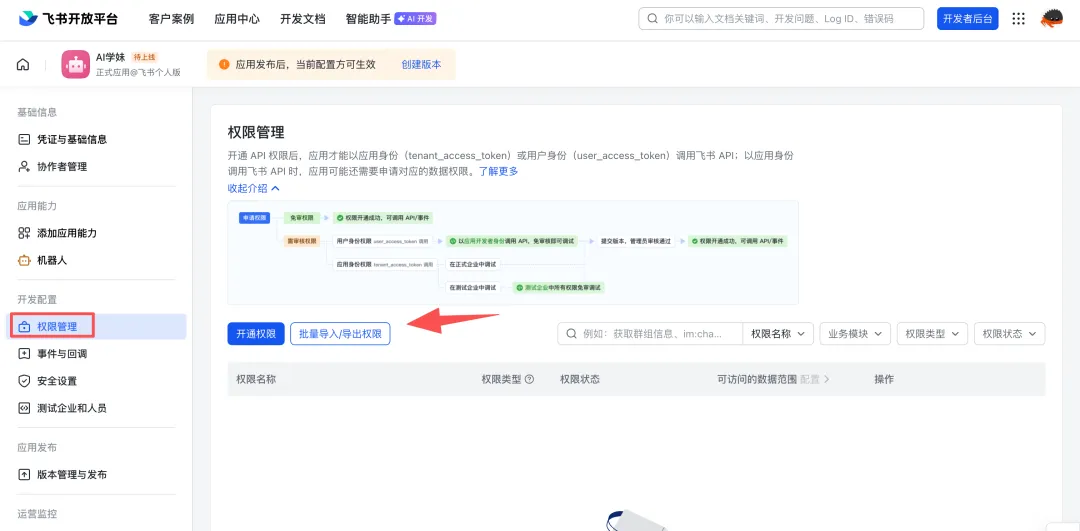Viewport: 1080px width, 531px height.
Task: Click the 创建版本 link in banner
Action: coord(422,64)
